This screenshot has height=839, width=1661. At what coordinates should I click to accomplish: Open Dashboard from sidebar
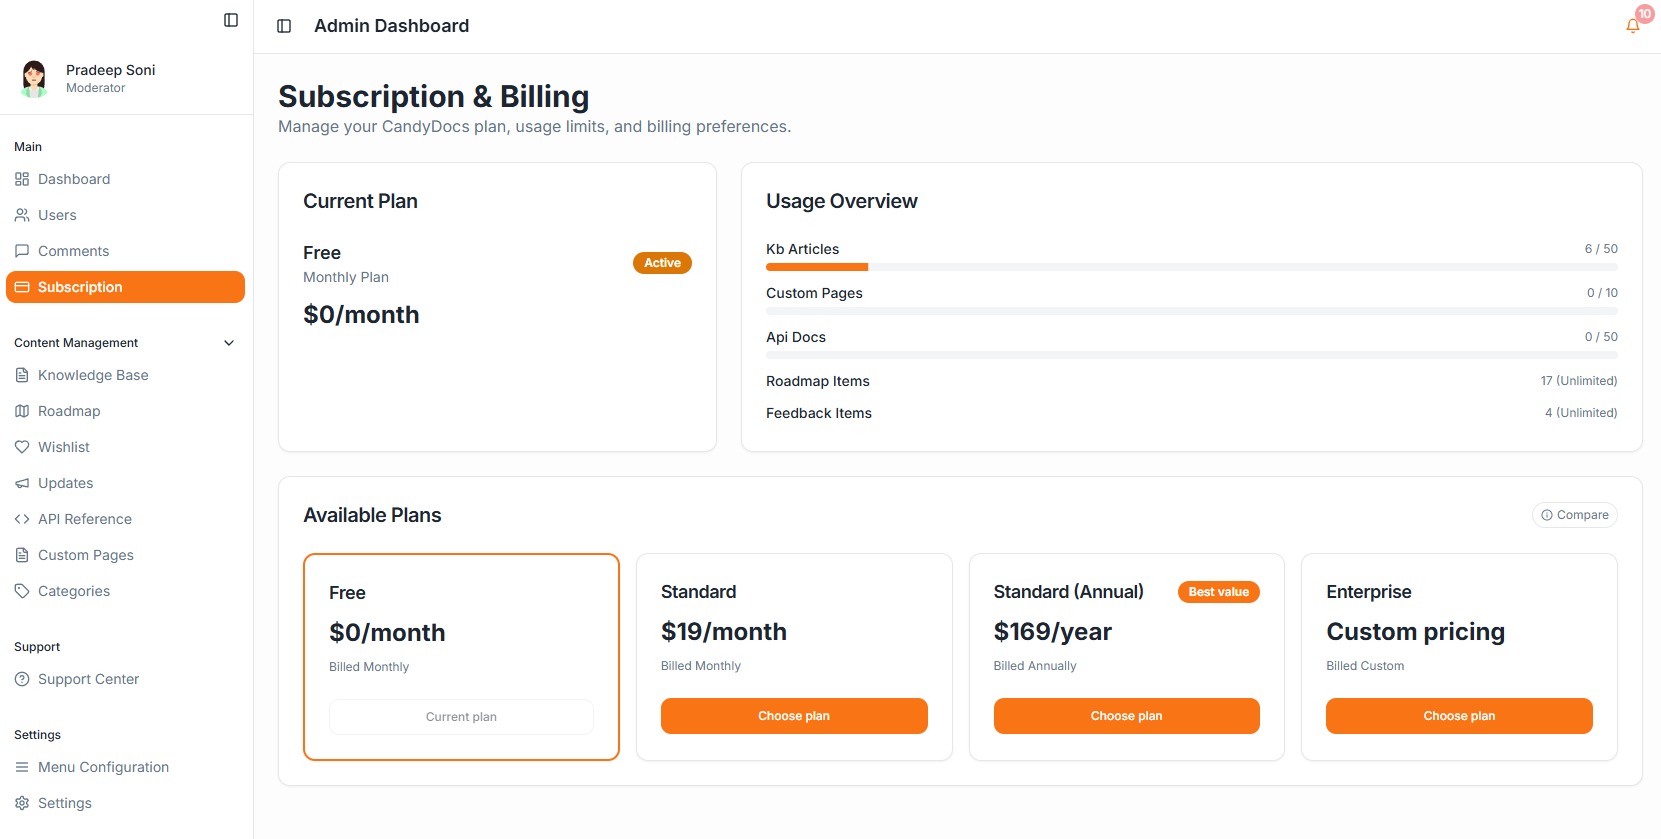click(x=74, y=179)
